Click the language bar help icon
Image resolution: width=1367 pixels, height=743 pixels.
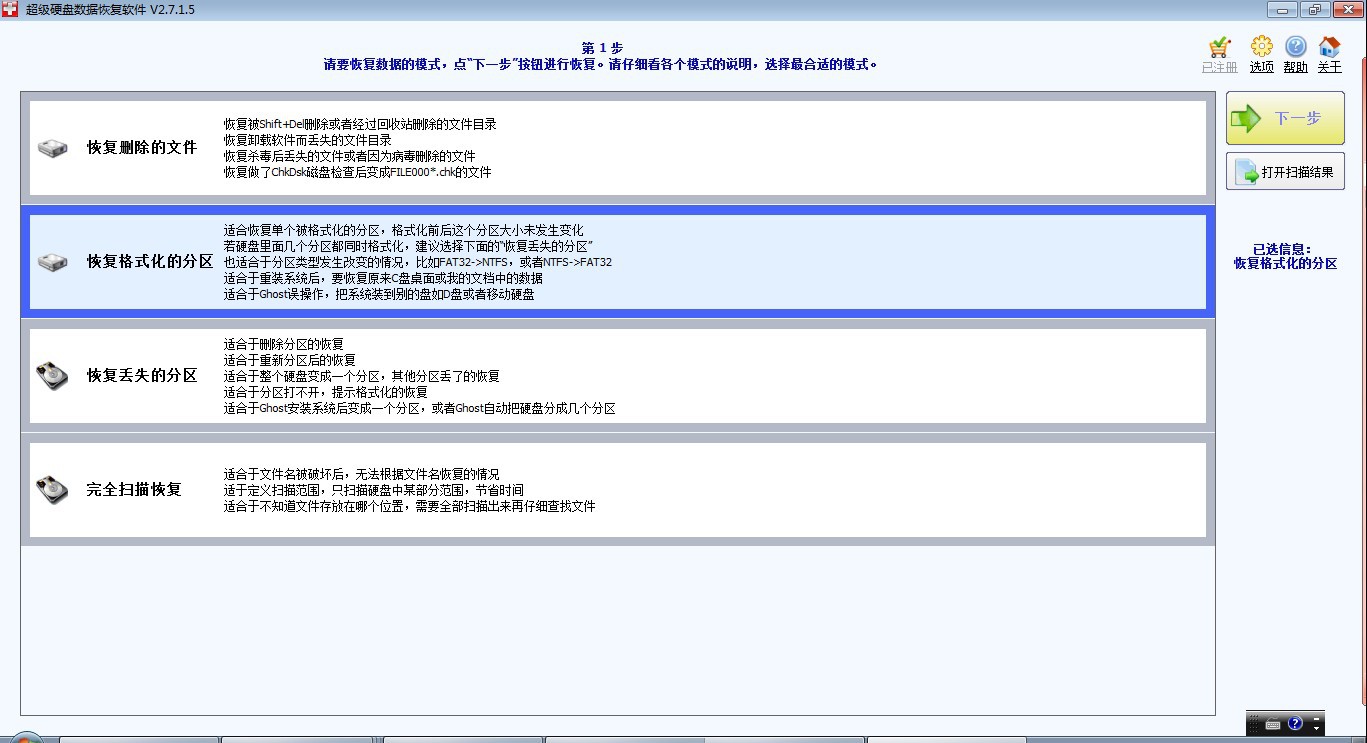click(1295, 723)
